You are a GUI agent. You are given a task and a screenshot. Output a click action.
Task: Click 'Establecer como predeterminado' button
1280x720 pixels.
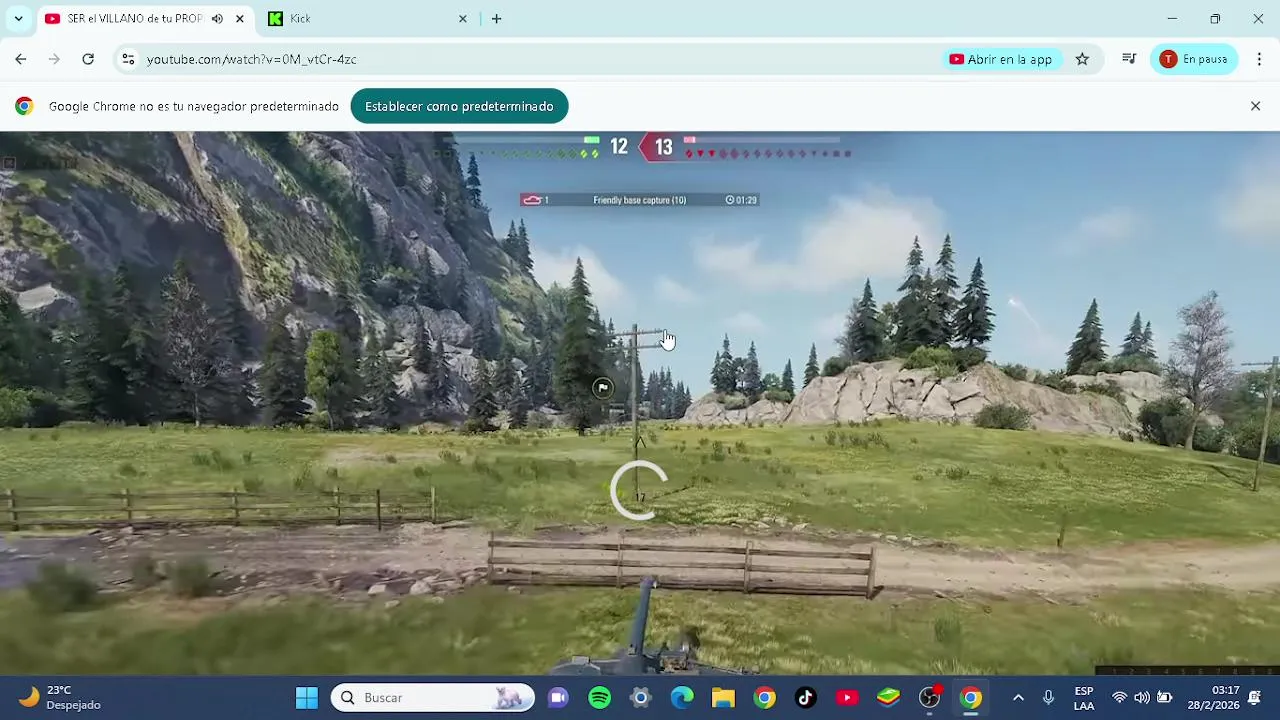[459, 106]
